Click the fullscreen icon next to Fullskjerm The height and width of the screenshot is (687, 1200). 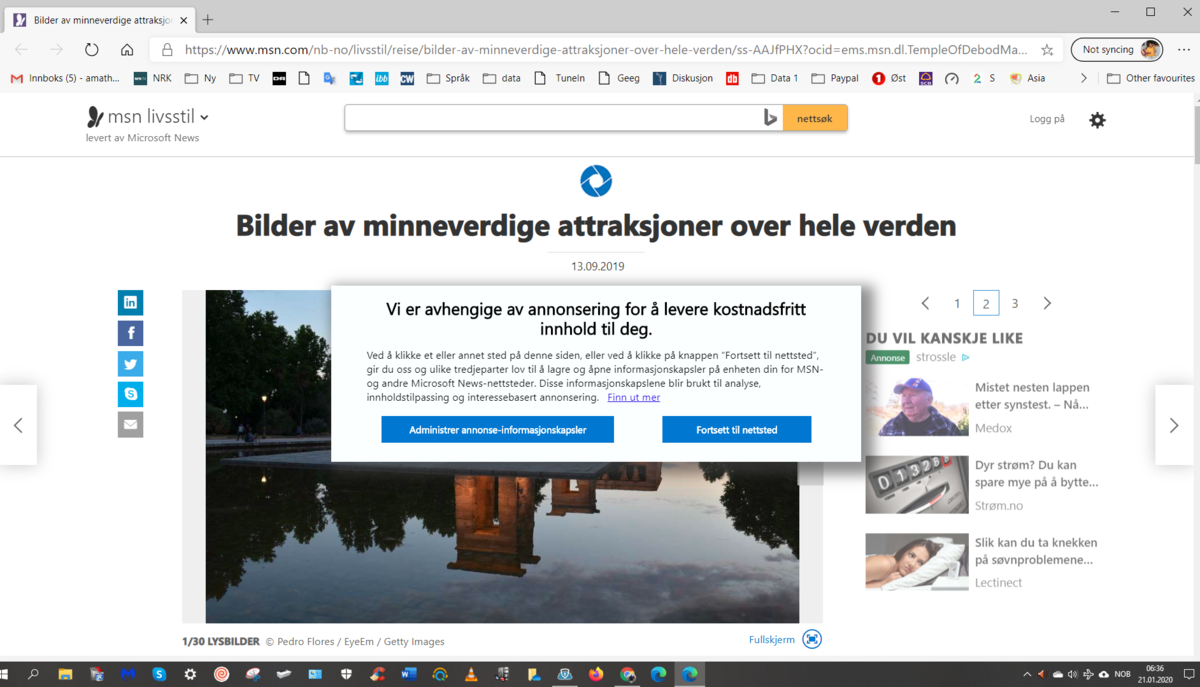[x=812, y=639]
